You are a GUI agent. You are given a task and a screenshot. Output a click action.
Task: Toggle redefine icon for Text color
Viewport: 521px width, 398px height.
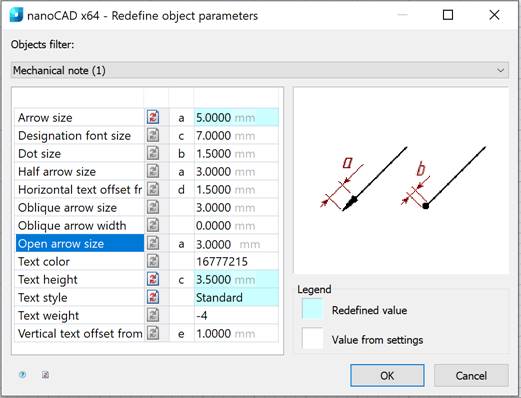[153, 261]
